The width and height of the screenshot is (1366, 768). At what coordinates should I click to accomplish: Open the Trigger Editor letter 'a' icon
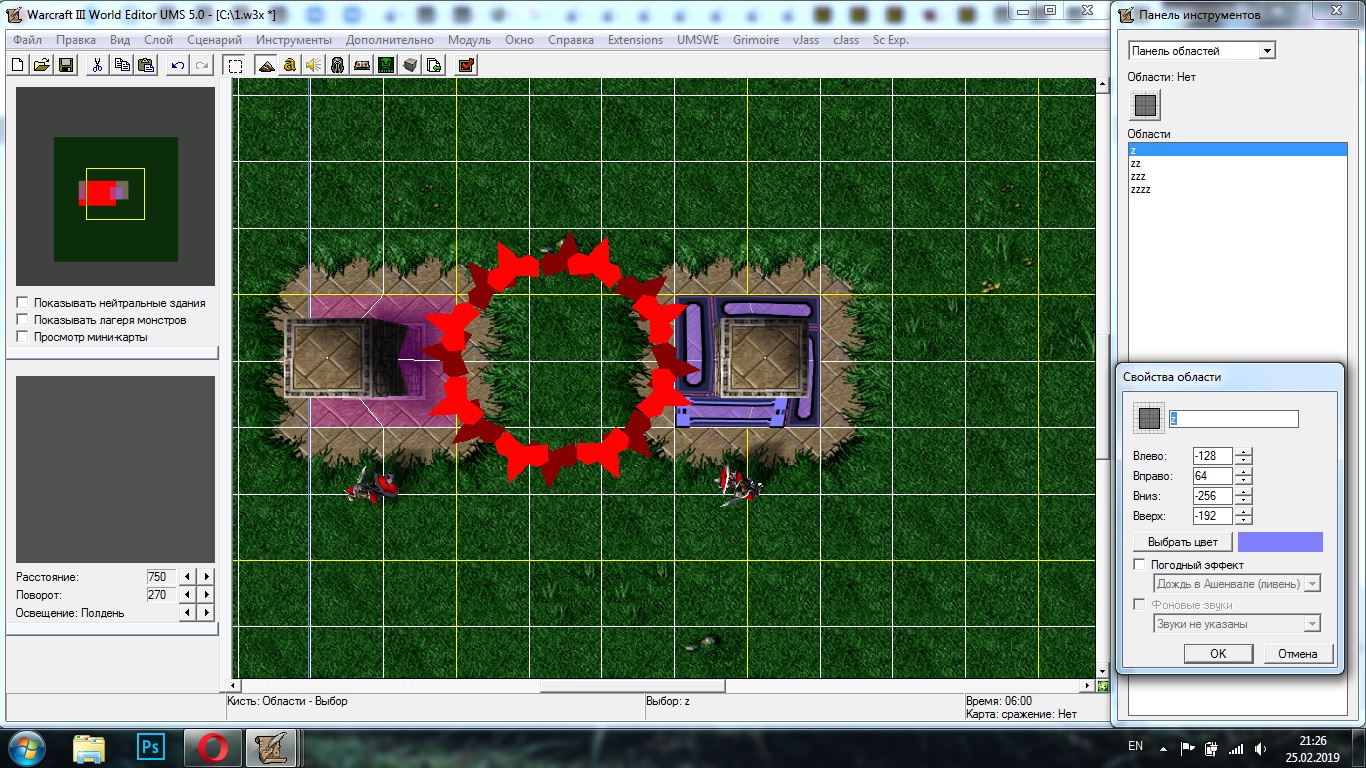click(290, 65)
